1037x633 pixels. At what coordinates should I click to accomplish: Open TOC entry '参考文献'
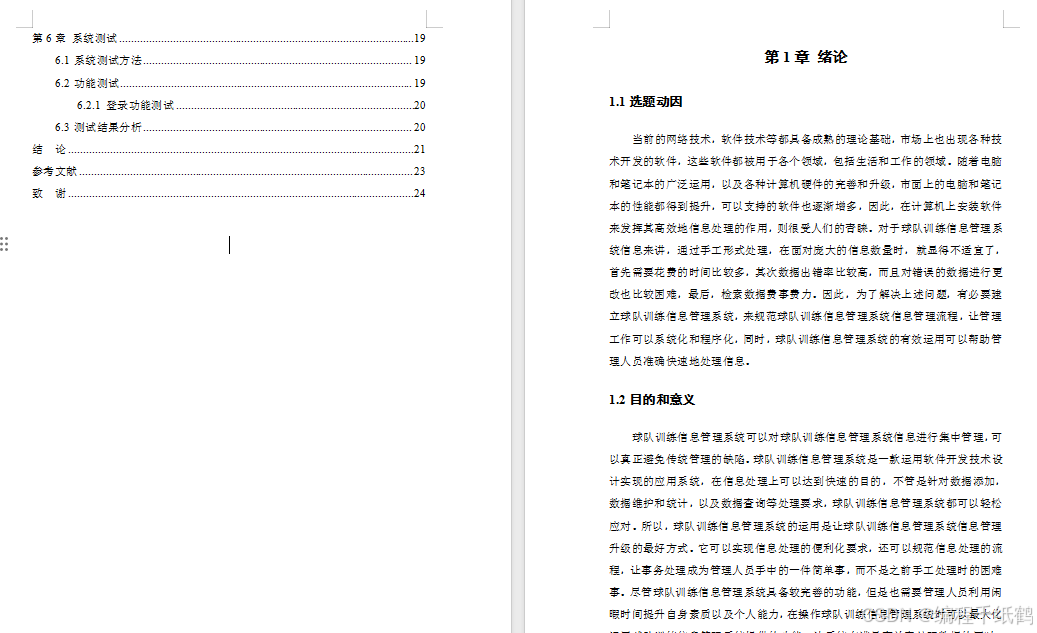(229, 171)
